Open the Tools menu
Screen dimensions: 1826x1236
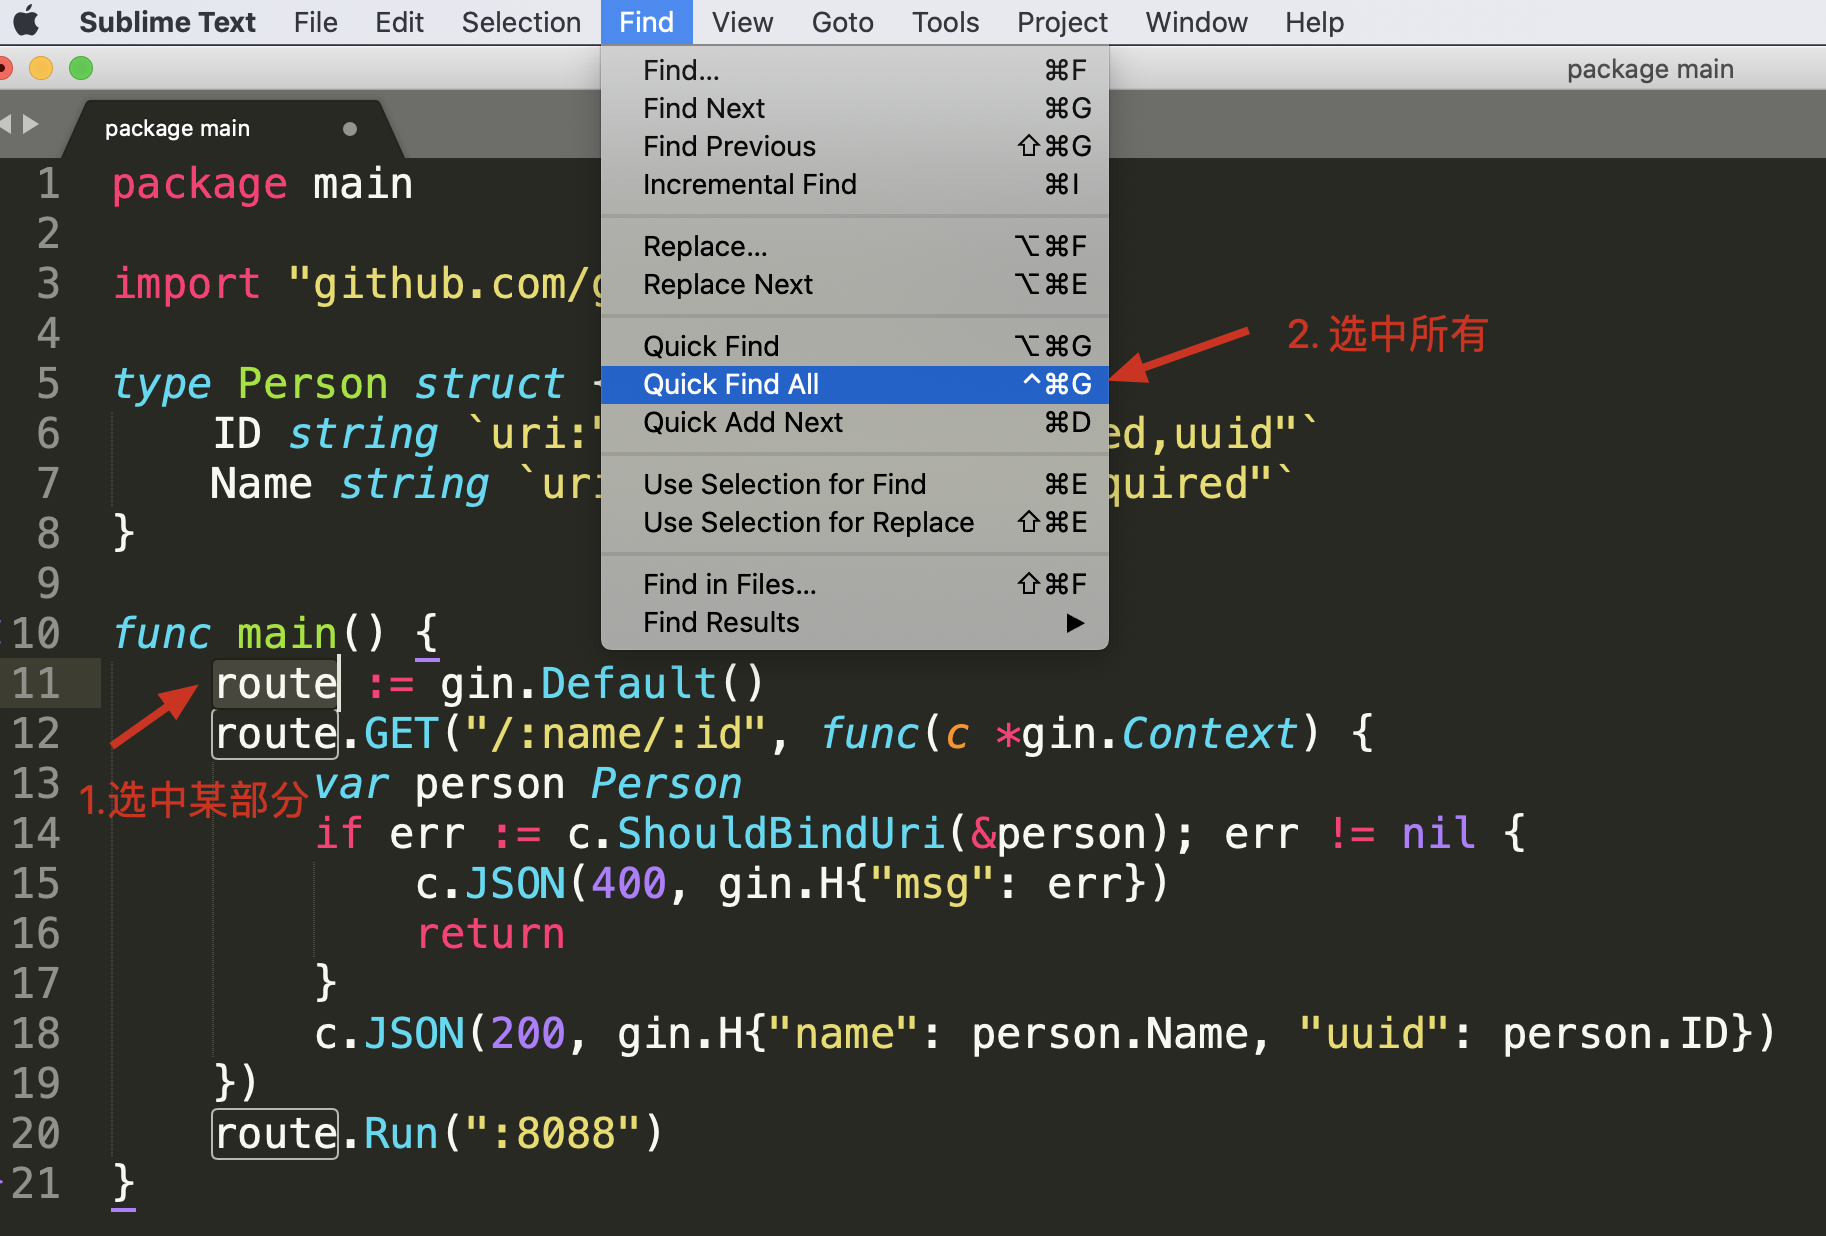944,22
